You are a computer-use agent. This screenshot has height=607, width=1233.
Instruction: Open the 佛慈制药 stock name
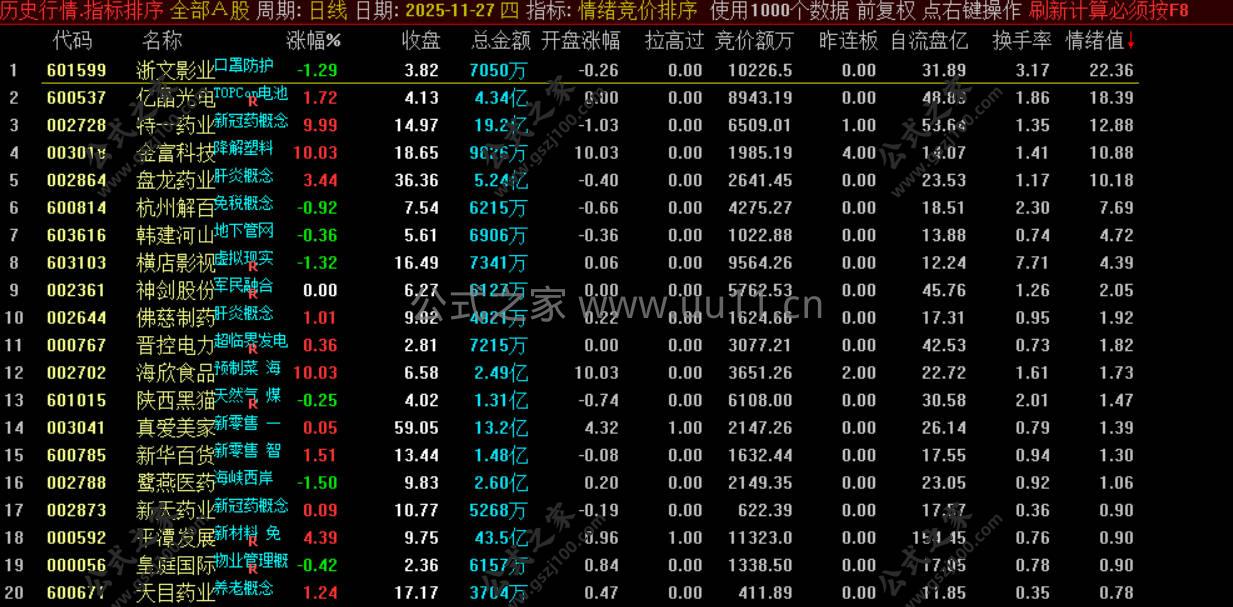tap(175, 319)
